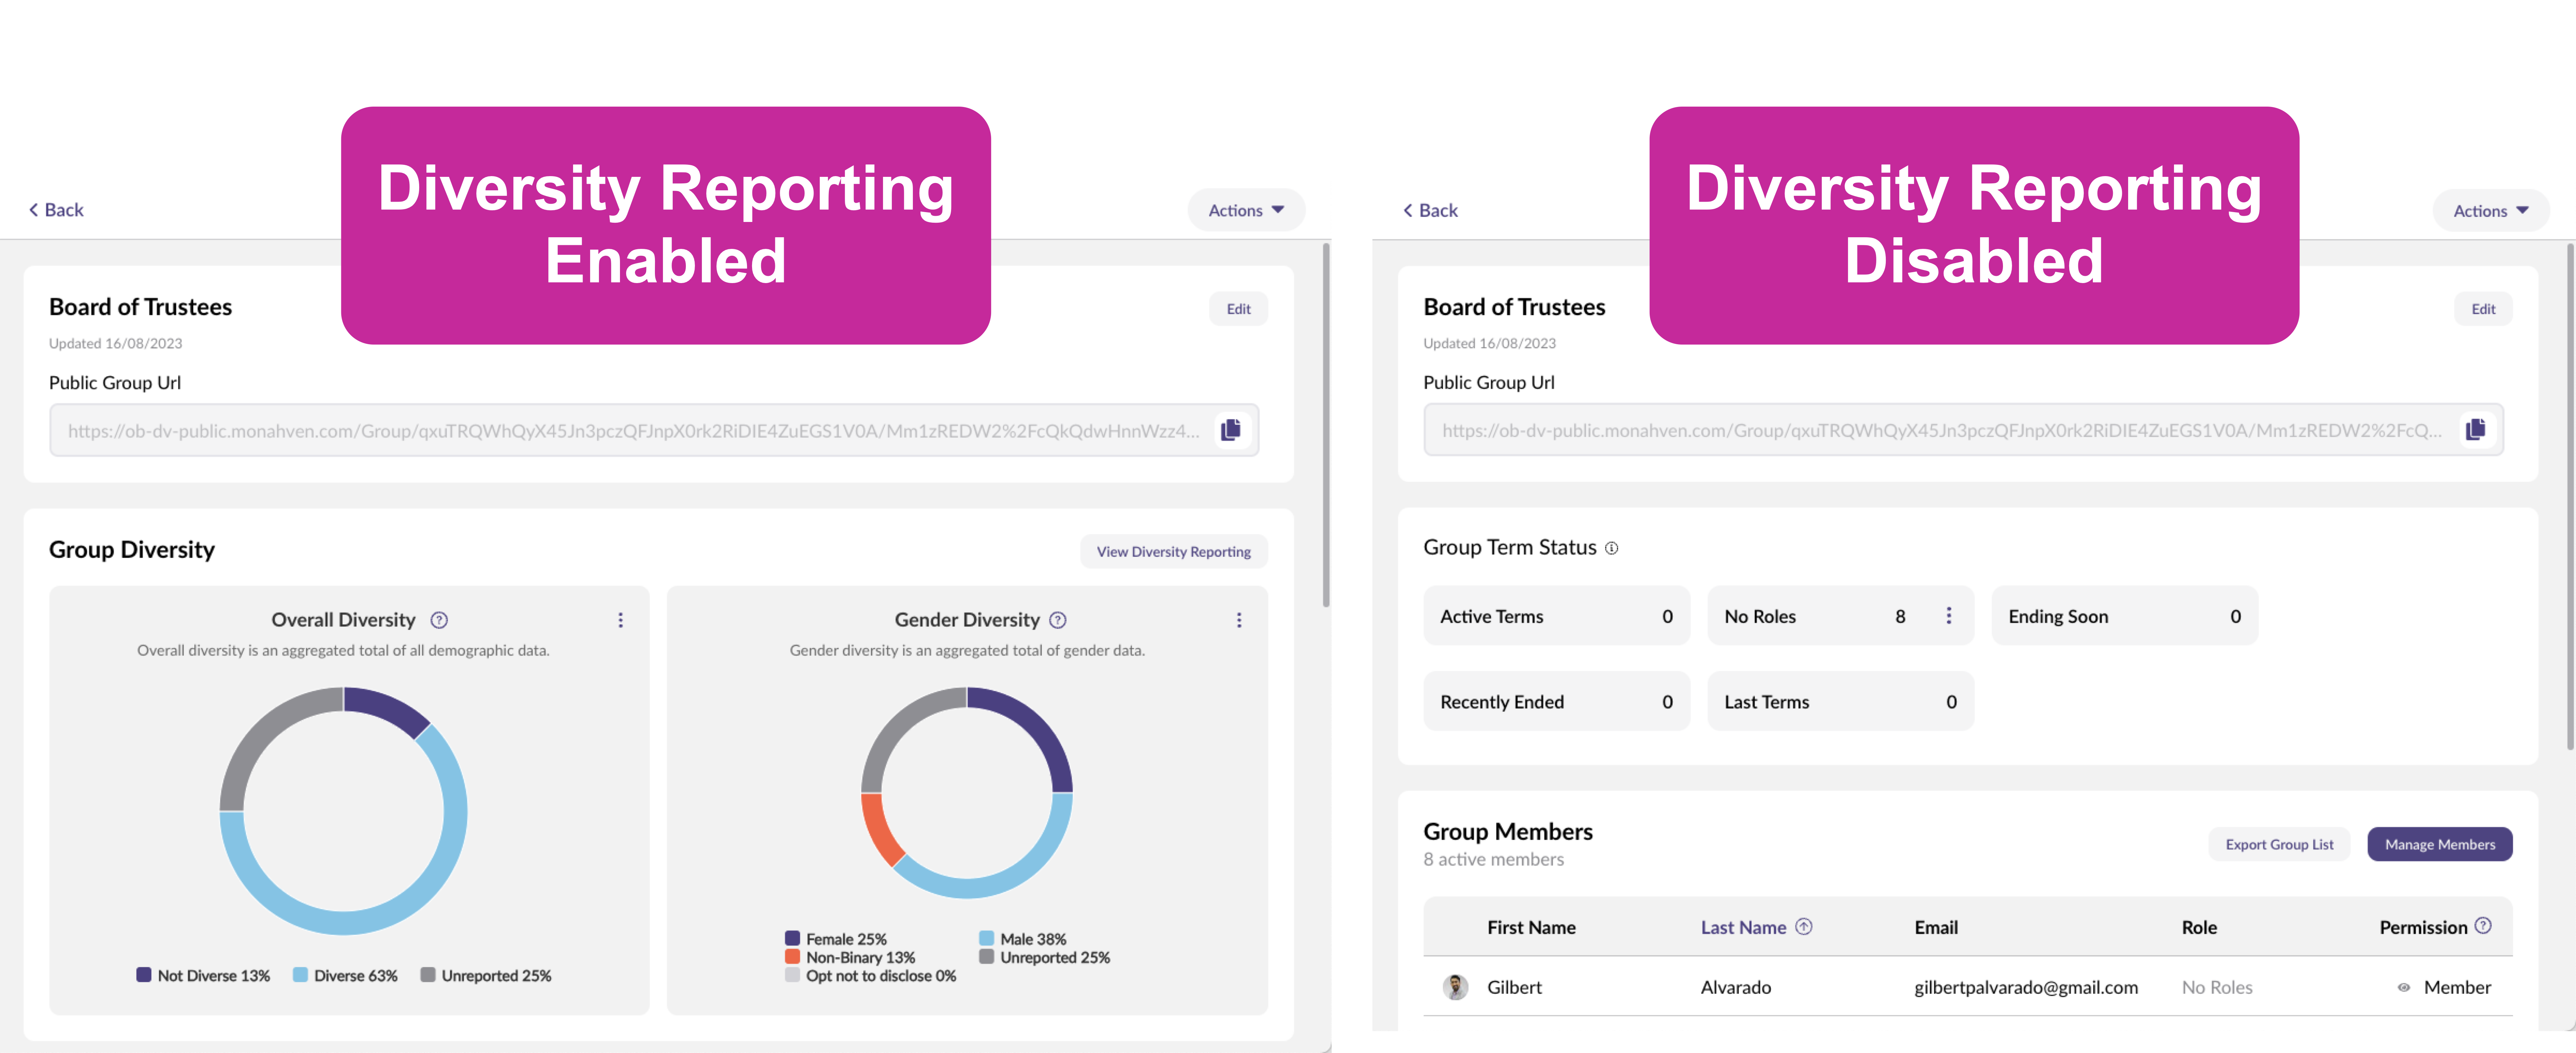Expand Actions dropdown in right panel
The height and width of the screenshot is (1053, 2576).
coord(2490,211)
